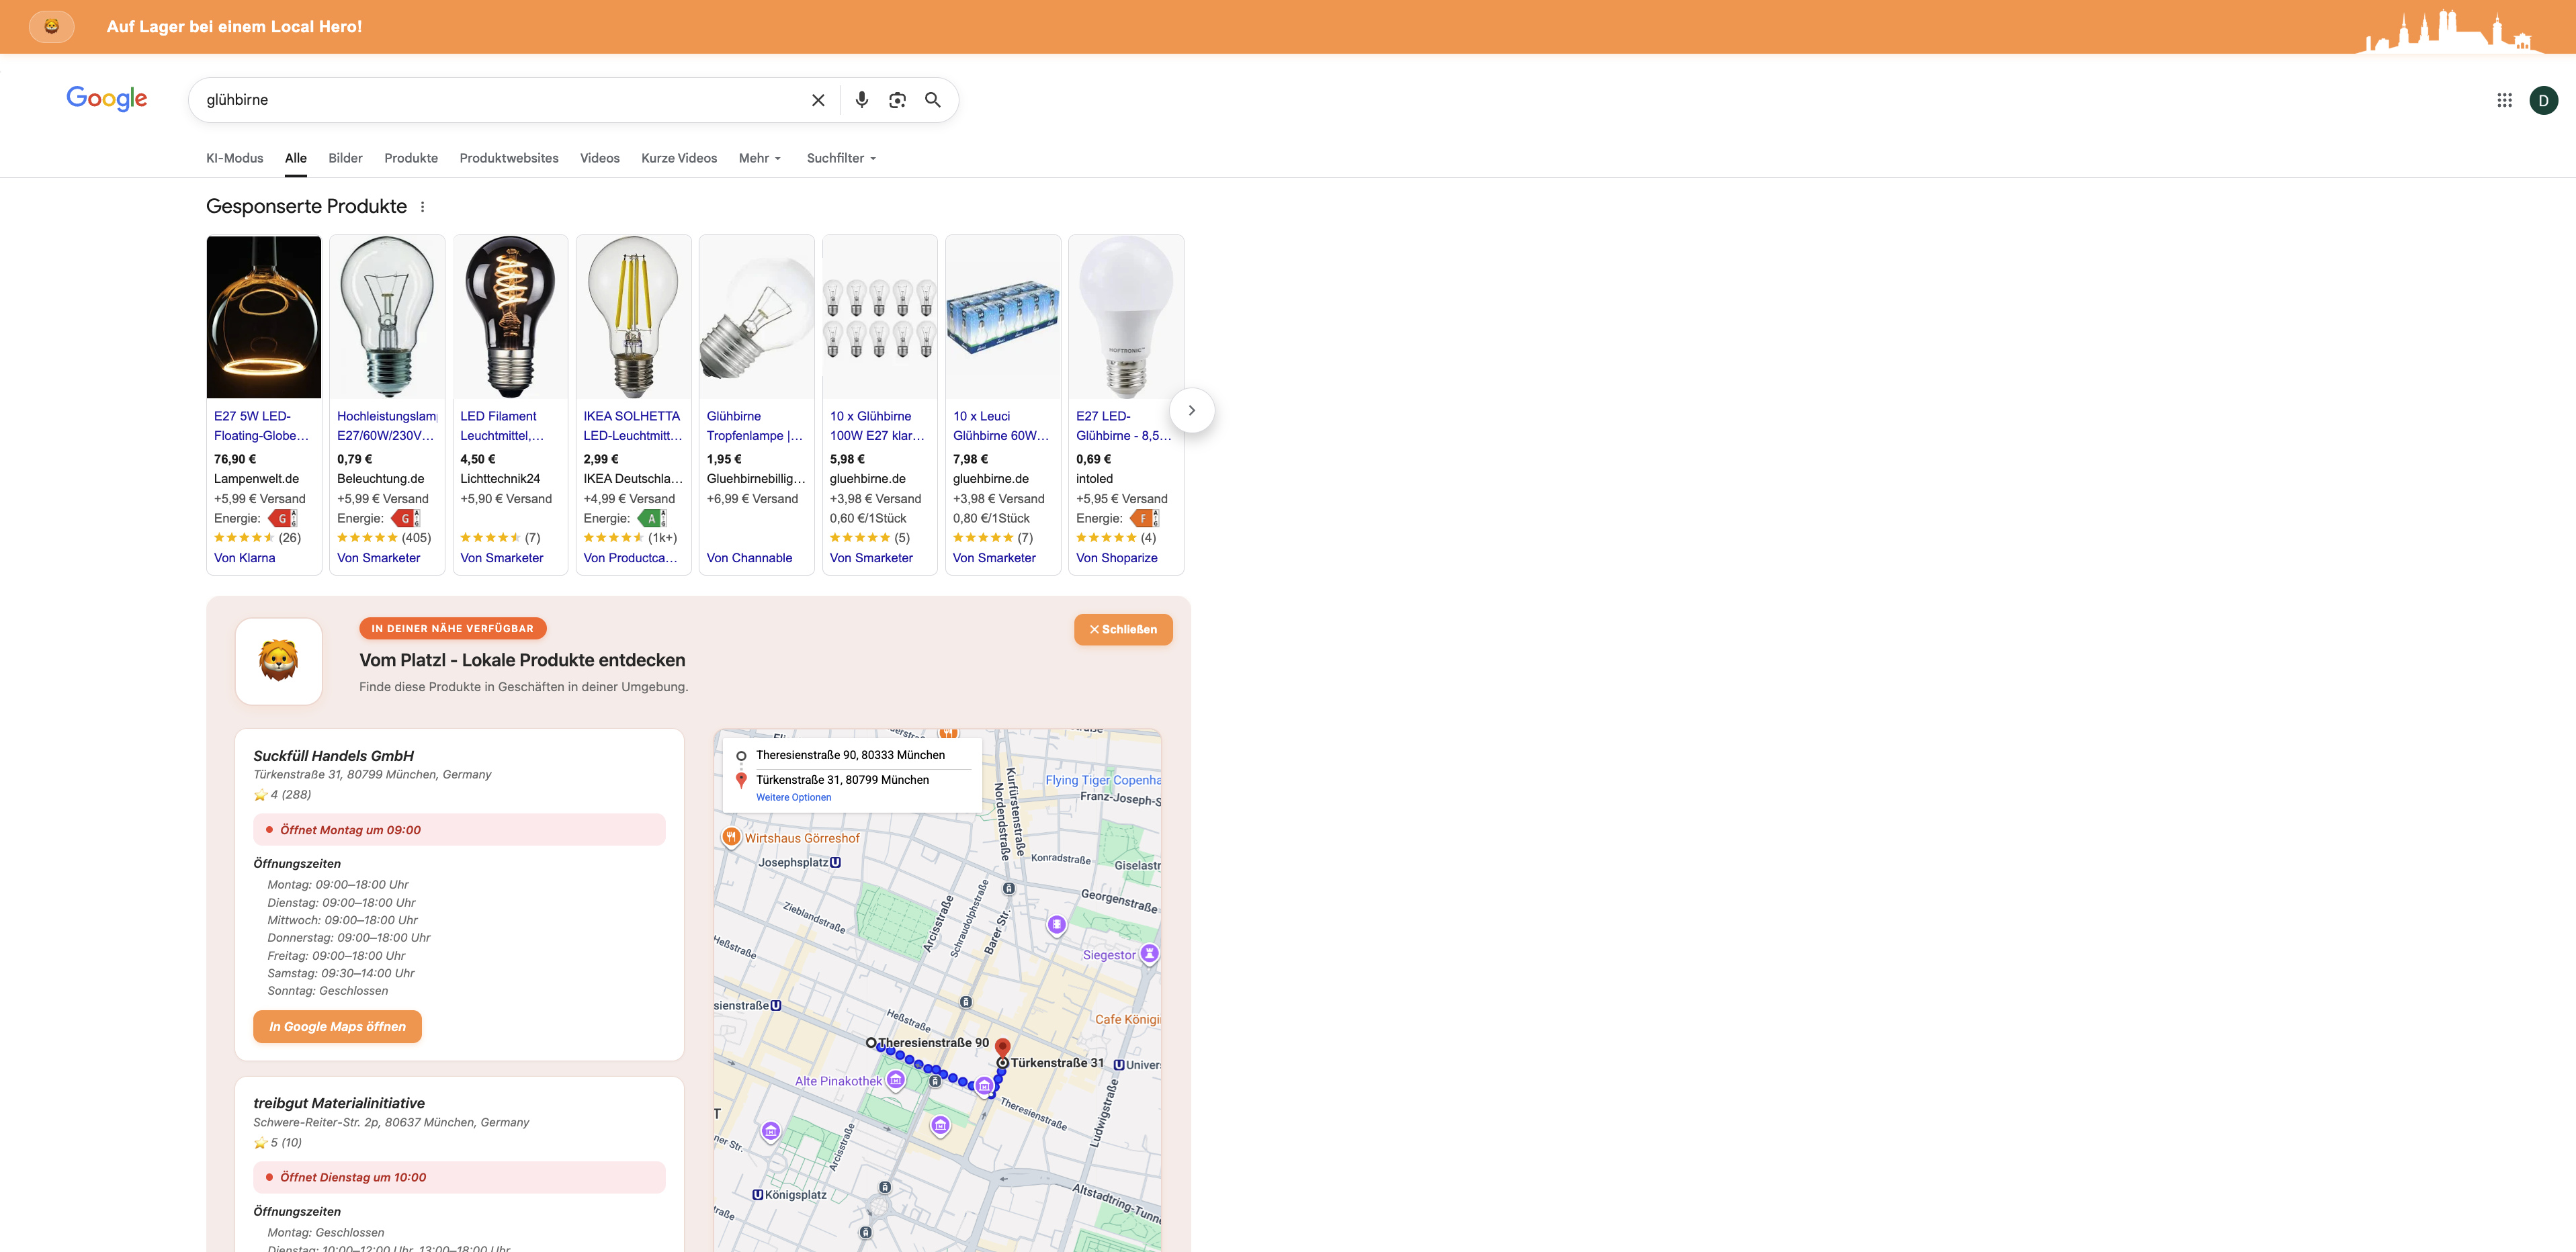Image resolution: width=2576 pixels, height=1252 pixels.
Task: Click the E27 5W LED Floating-Globe thumbnail
Action: pos(264,317)
